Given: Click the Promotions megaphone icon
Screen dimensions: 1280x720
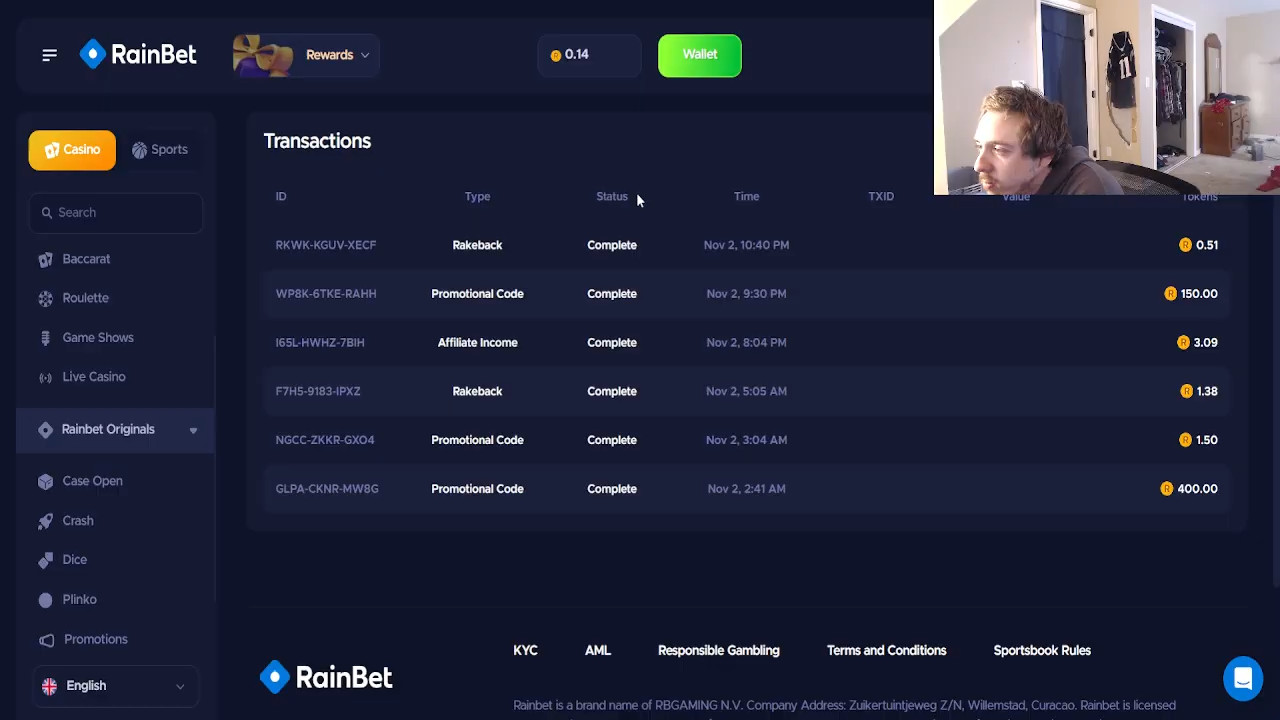Looking at the screenshot, I should point(46,640).
